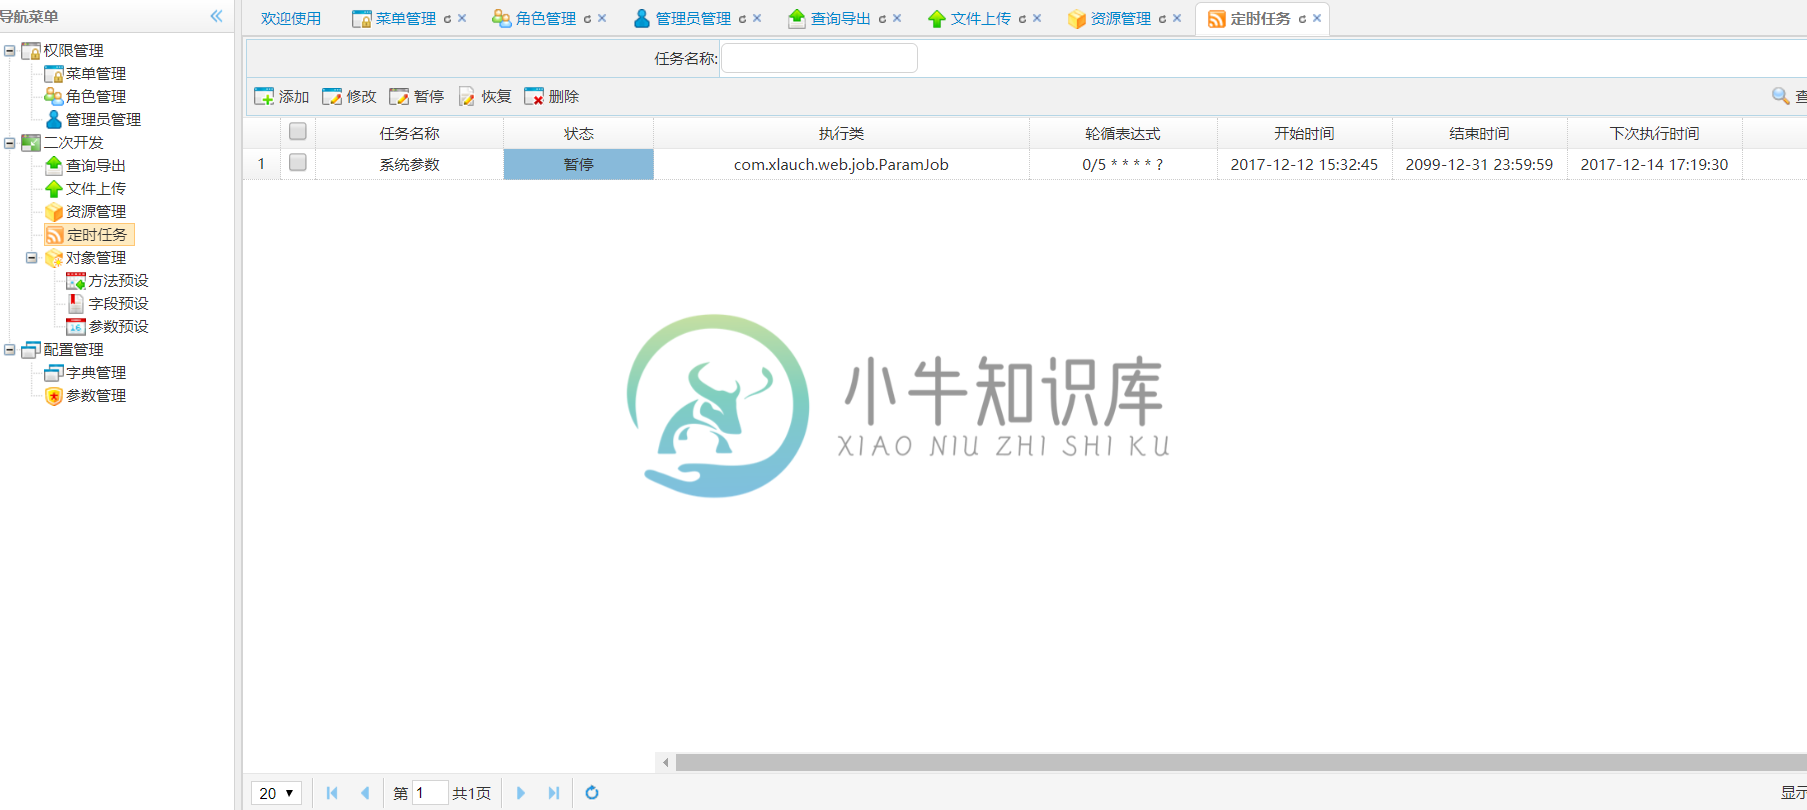Screen dimensions: 1807x810
Task: Collapse the 二次开发 tree node
Action: coord(10,143)
